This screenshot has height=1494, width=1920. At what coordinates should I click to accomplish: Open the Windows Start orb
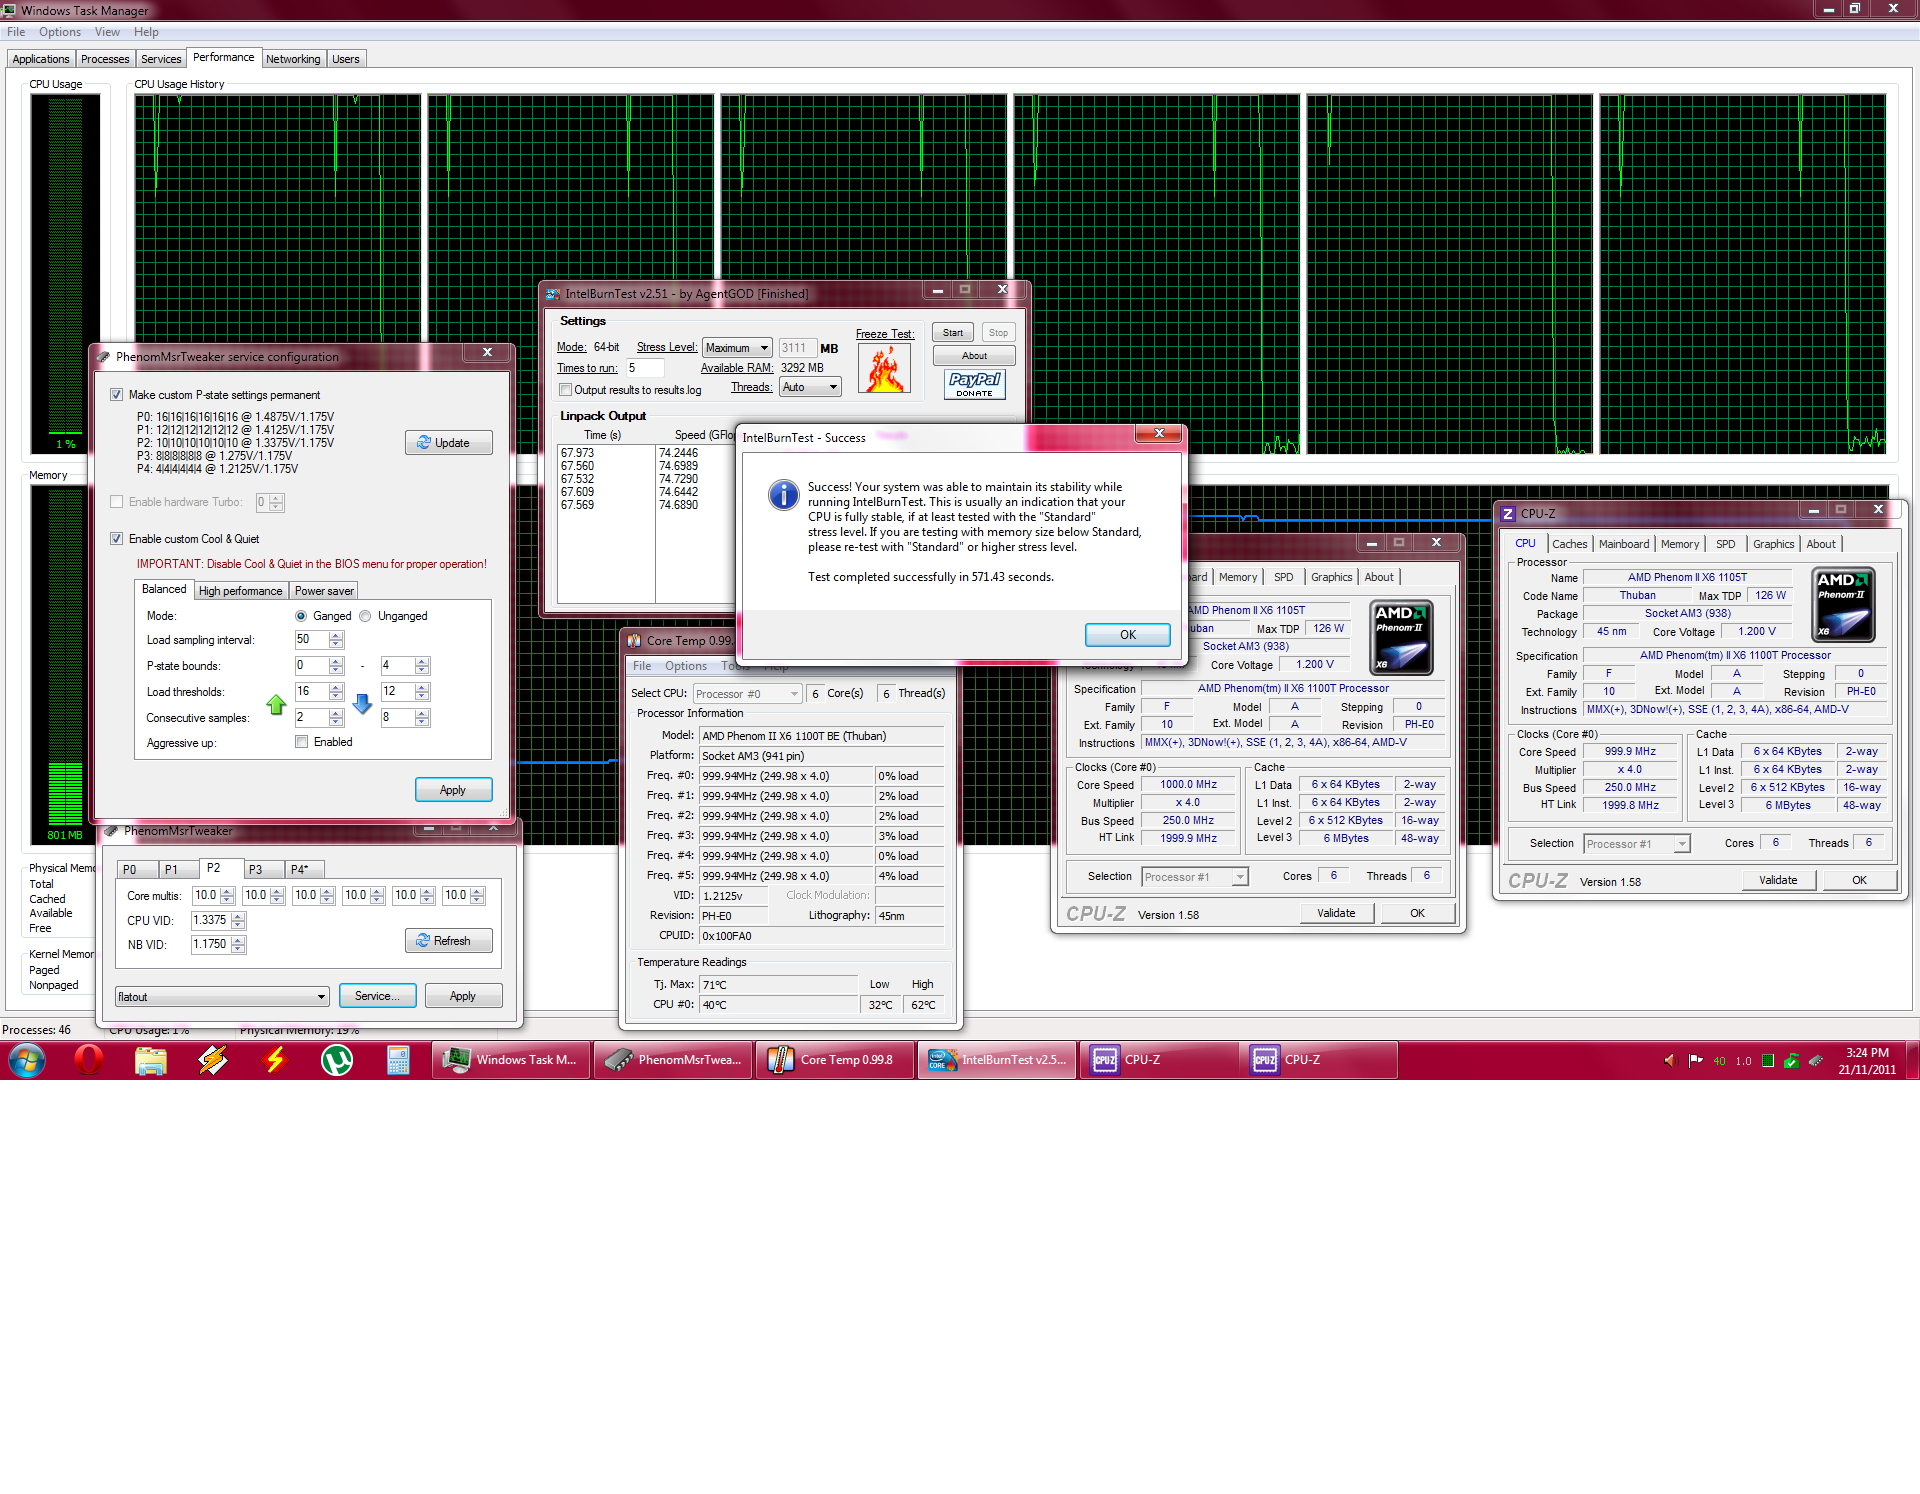(x=27, y=1060)
